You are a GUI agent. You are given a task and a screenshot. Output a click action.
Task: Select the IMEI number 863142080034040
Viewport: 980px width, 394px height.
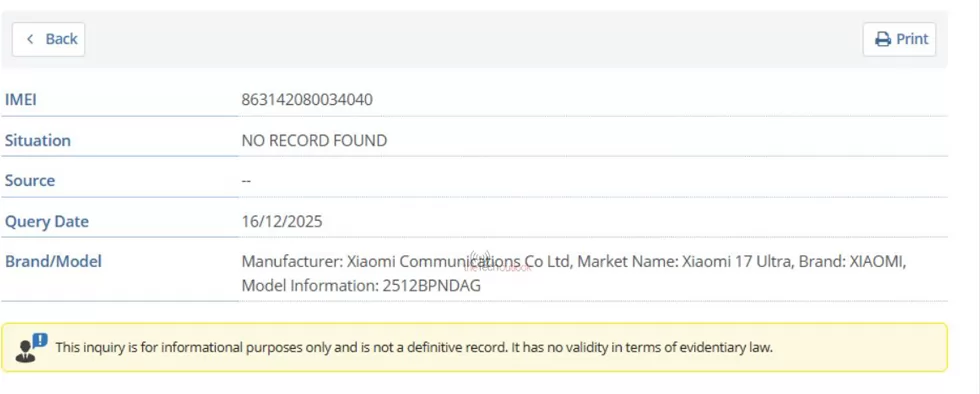tap(307, 99)
